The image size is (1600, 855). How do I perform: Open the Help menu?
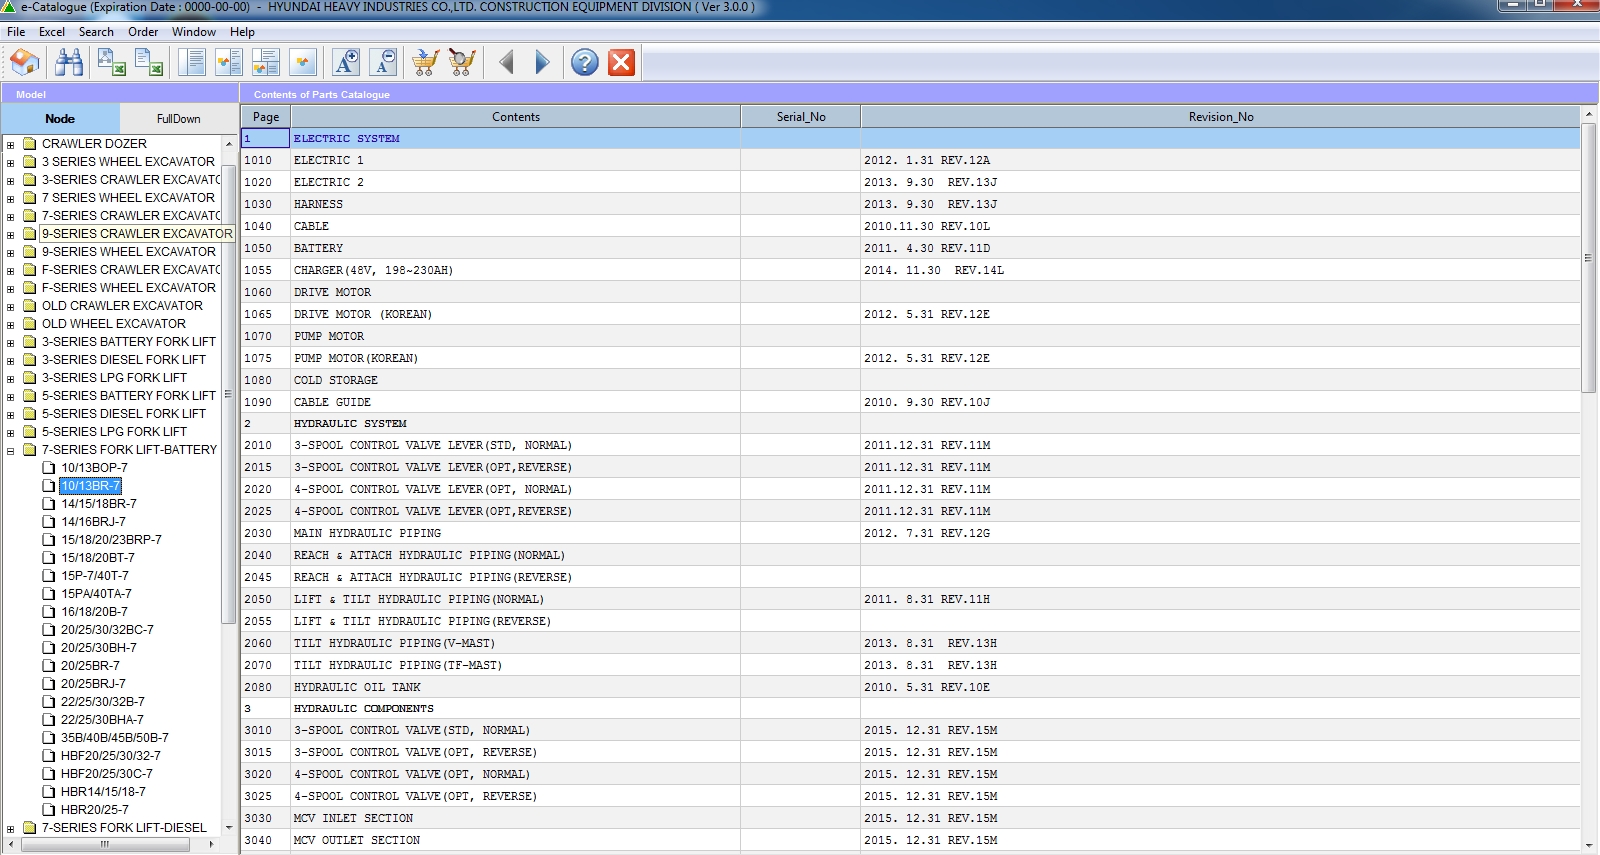tap(242, 32)
